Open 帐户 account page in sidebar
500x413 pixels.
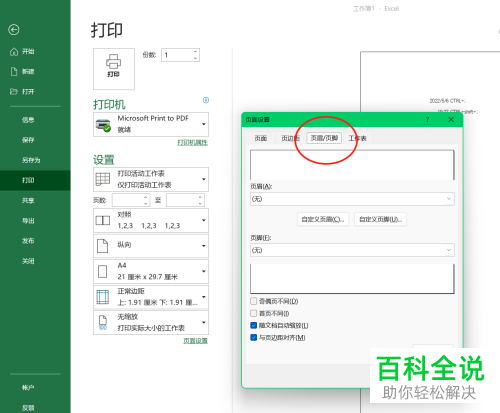coord(28,387)
